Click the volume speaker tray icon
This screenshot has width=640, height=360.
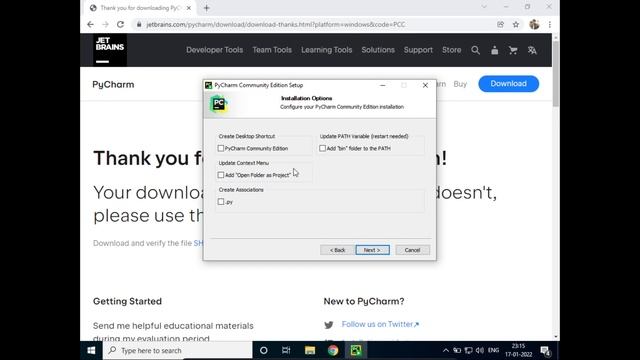click(x=480, y=350)
